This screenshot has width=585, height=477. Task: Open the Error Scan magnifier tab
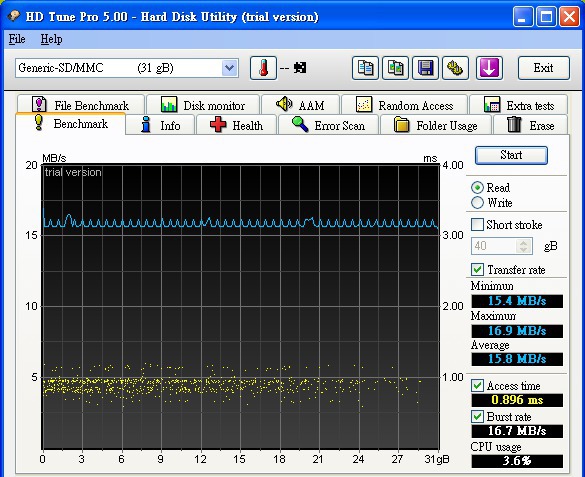pos(328,125)
